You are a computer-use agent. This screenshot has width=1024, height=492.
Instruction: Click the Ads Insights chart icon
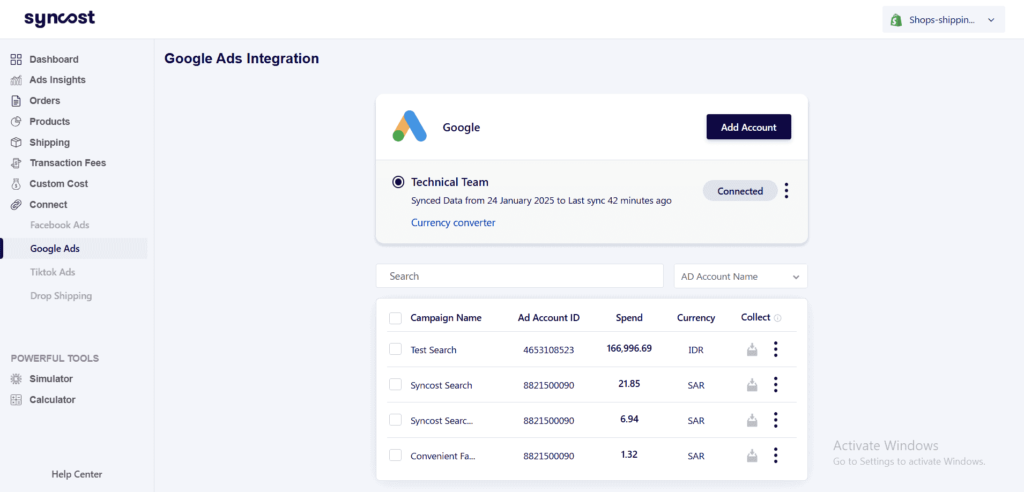(16, 80)
